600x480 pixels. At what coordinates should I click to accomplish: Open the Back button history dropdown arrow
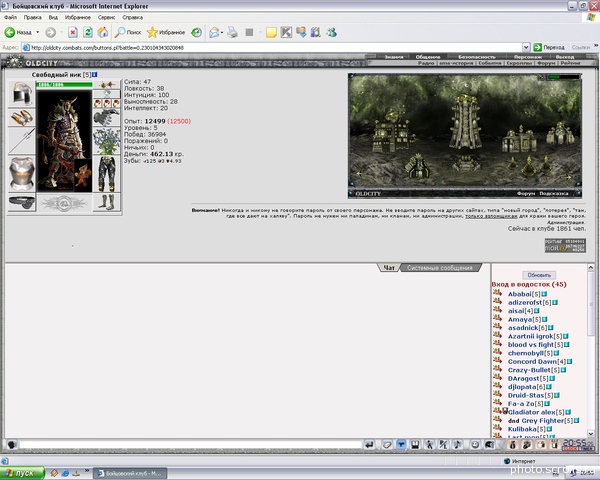38,33
